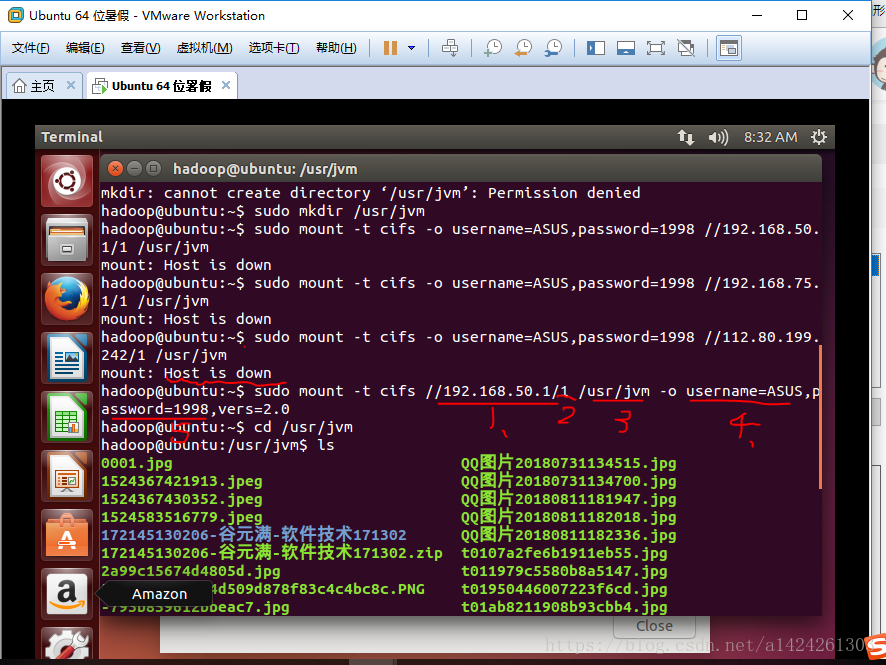Minimize the terminal window
Viewport: 886px width, 665px height.
(x=134, y=168)
